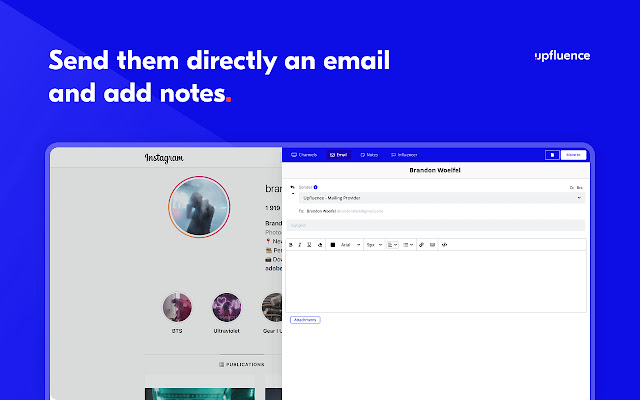The height and width of the screenshot is (400, 640).
Task: Toggle bold formatting in the email toolbar
Action: [291, 245]
